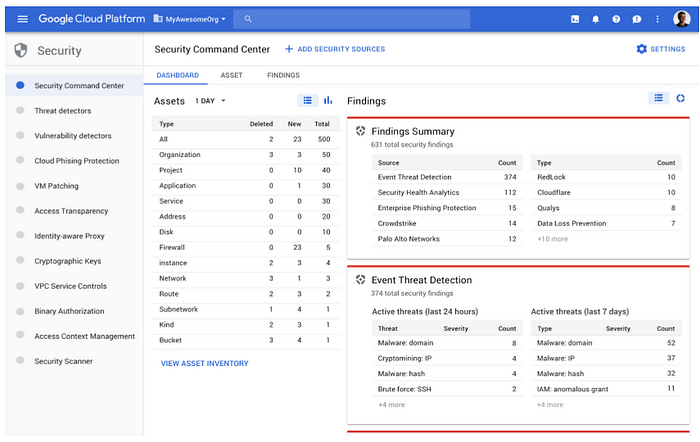Select VM Patching sidebar radio
The image size is (700, 442).
tap(20, 186)
